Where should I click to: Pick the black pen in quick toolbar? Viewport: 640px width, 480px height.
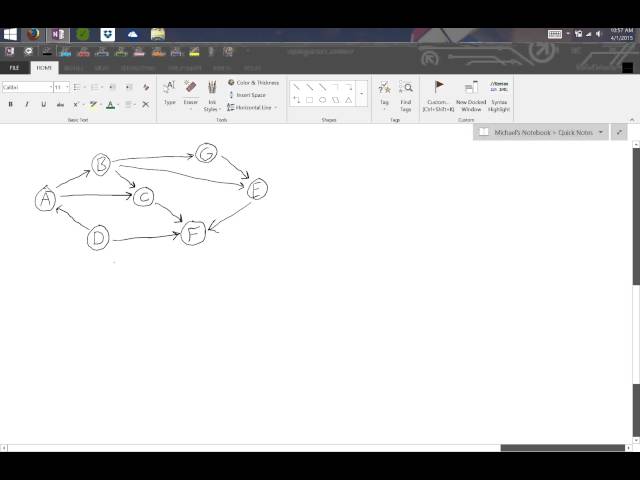coord(47,51)
